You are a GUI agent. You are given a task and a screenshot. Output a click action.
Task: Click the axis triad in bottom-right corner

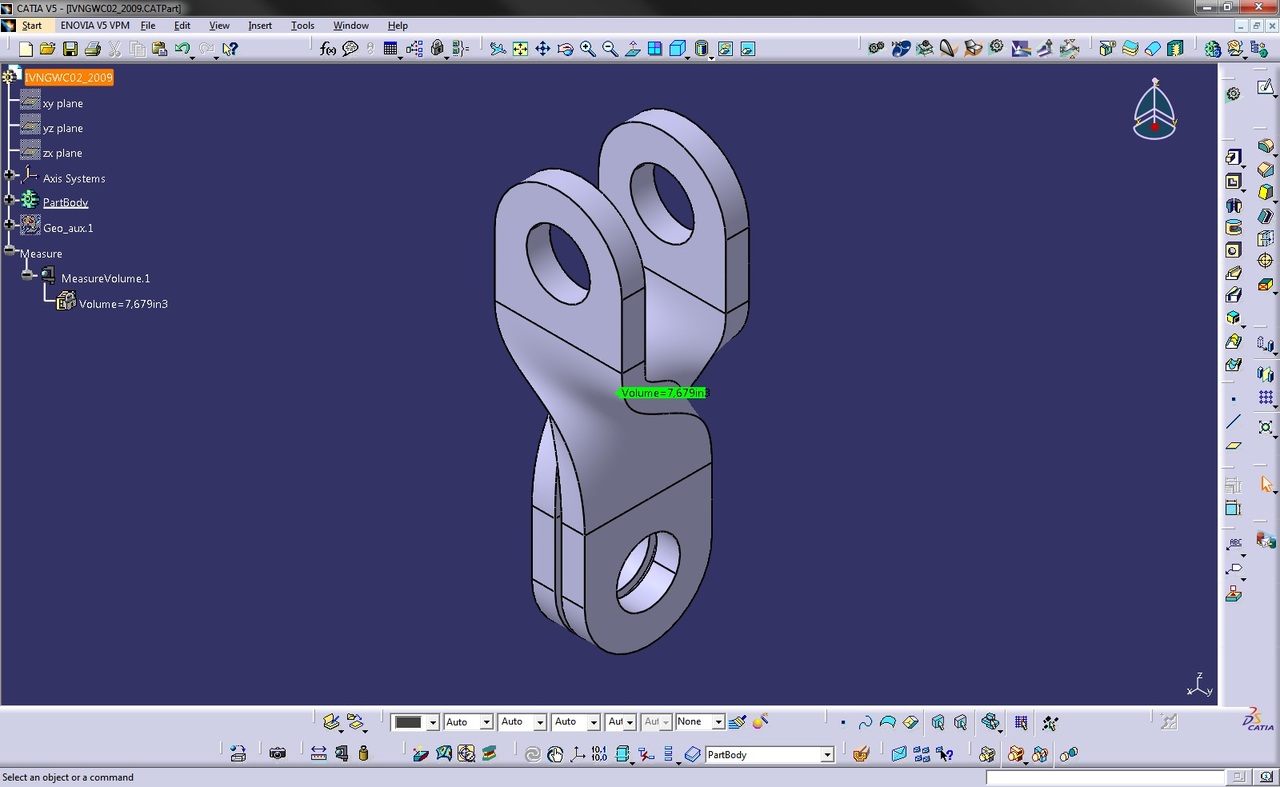point(1199,685)
